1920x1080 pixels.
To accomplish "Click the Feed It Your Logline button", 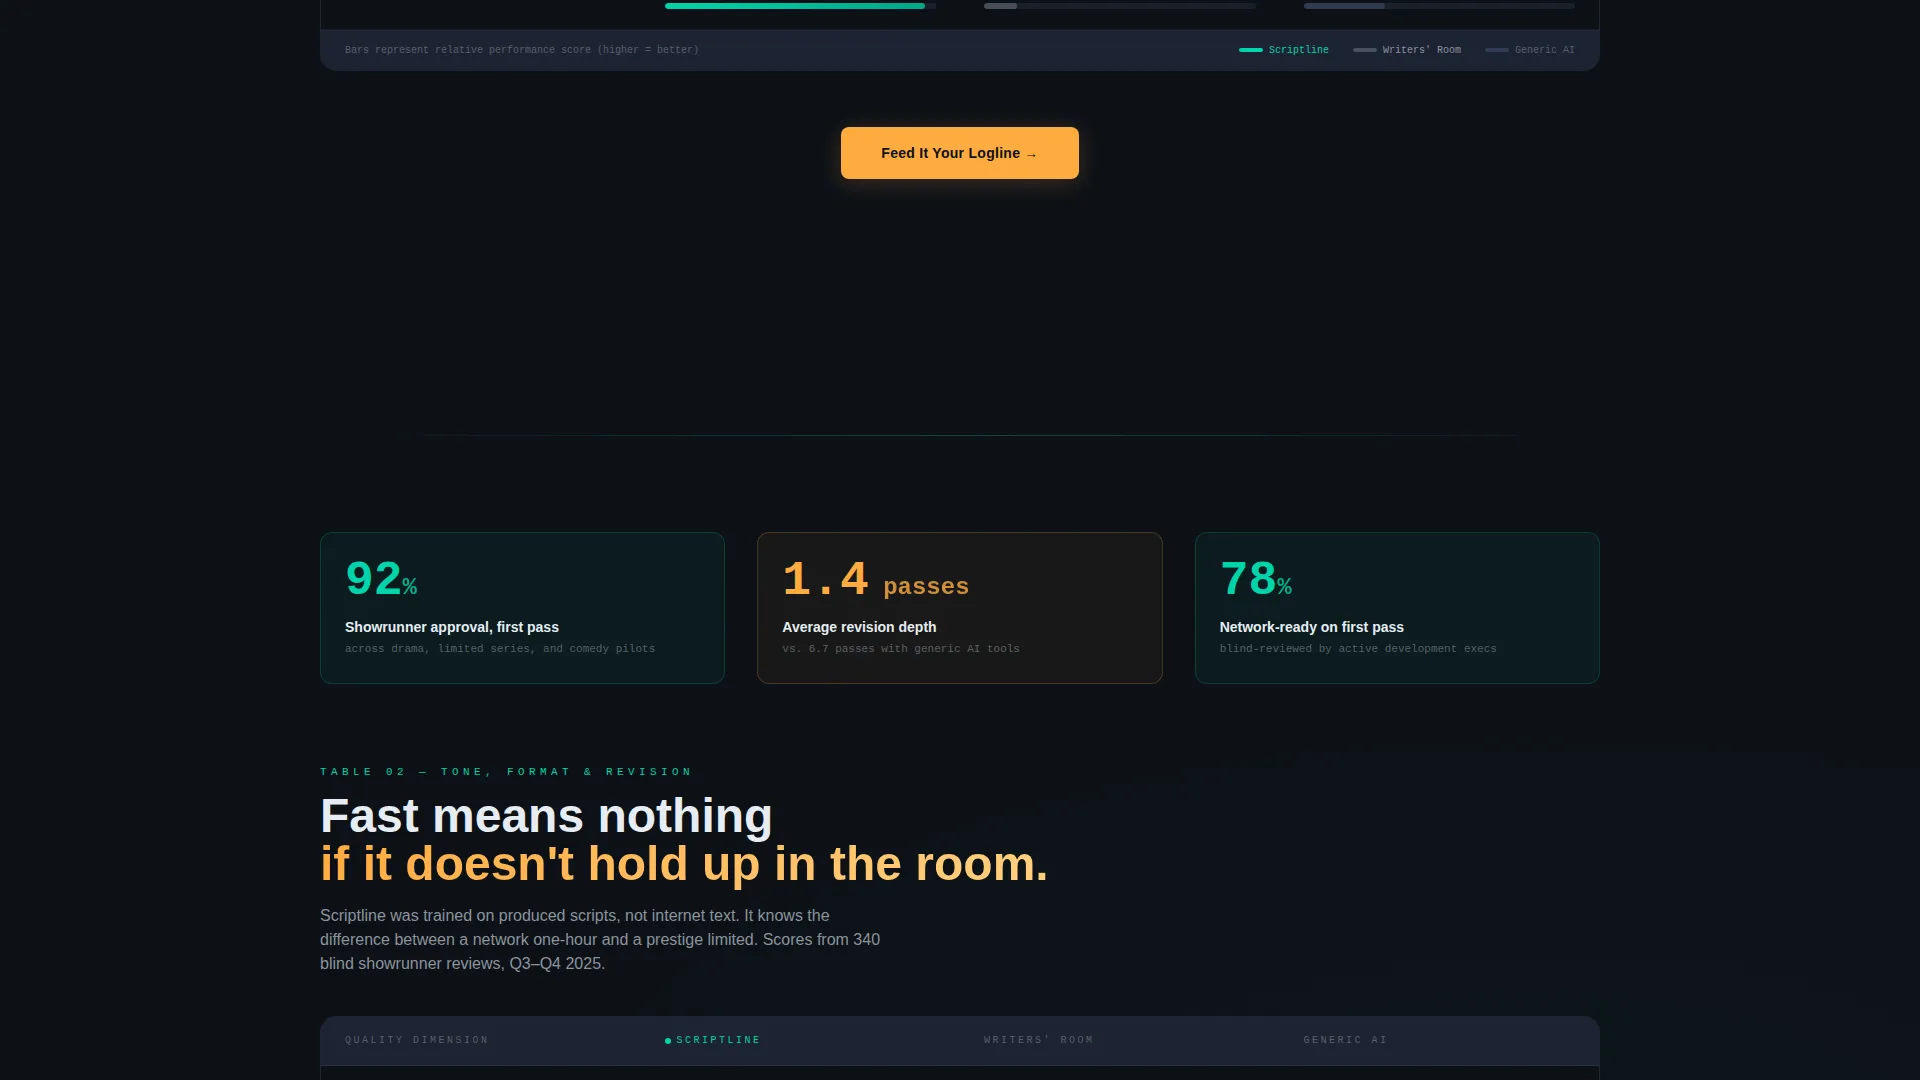I will tap(959, 153).
